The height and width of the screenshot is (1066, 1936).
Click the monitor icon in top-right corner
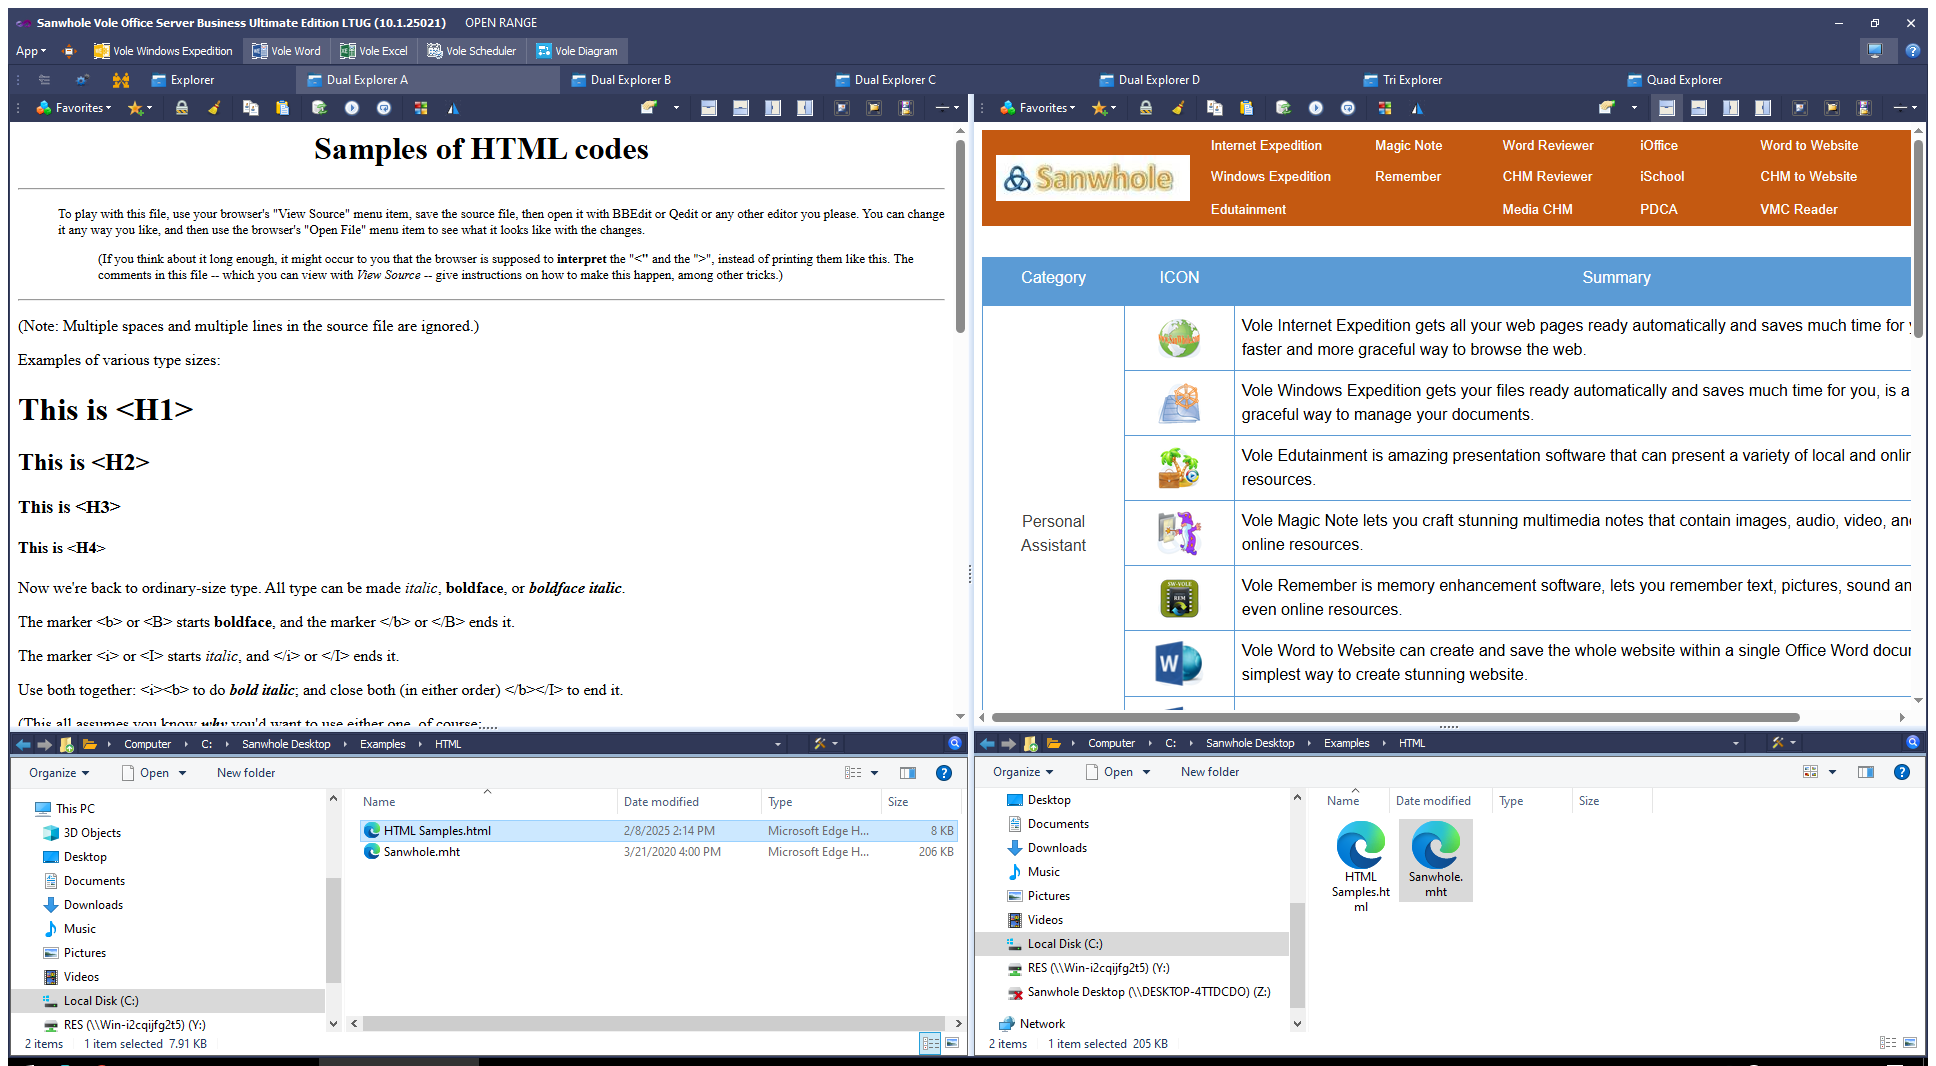(1875, 51)
